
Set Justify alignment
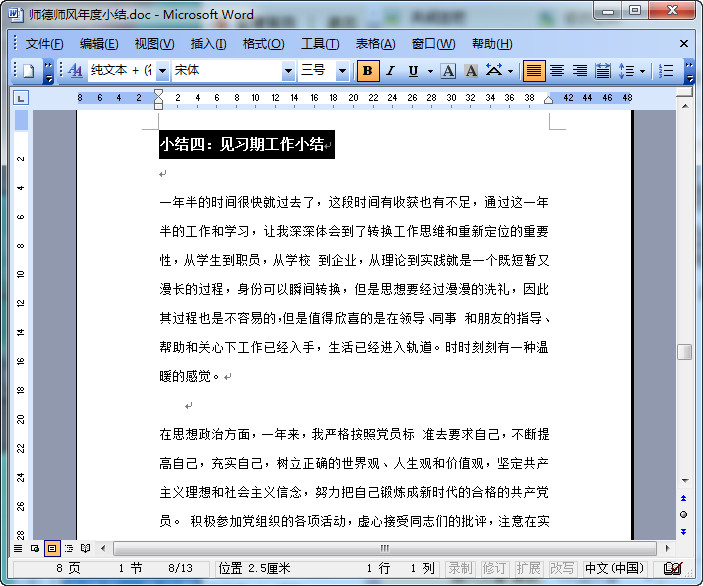[534, 71]
